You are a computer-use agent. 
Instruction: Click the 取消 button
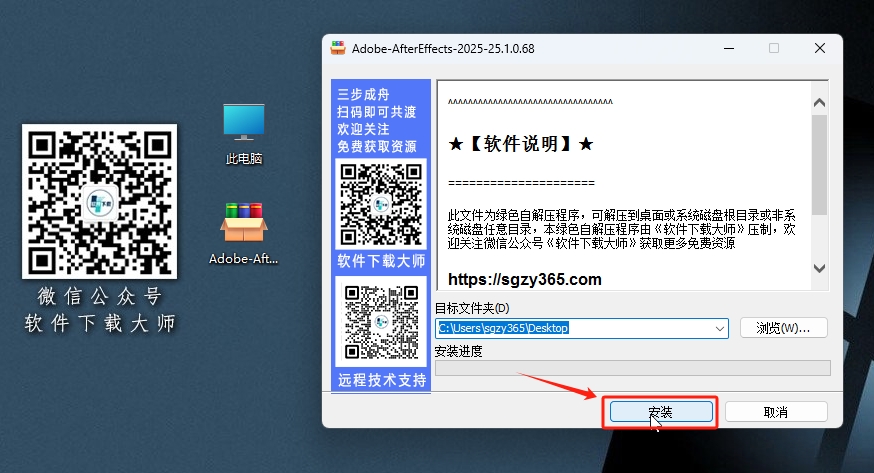(x=776, y=412)
